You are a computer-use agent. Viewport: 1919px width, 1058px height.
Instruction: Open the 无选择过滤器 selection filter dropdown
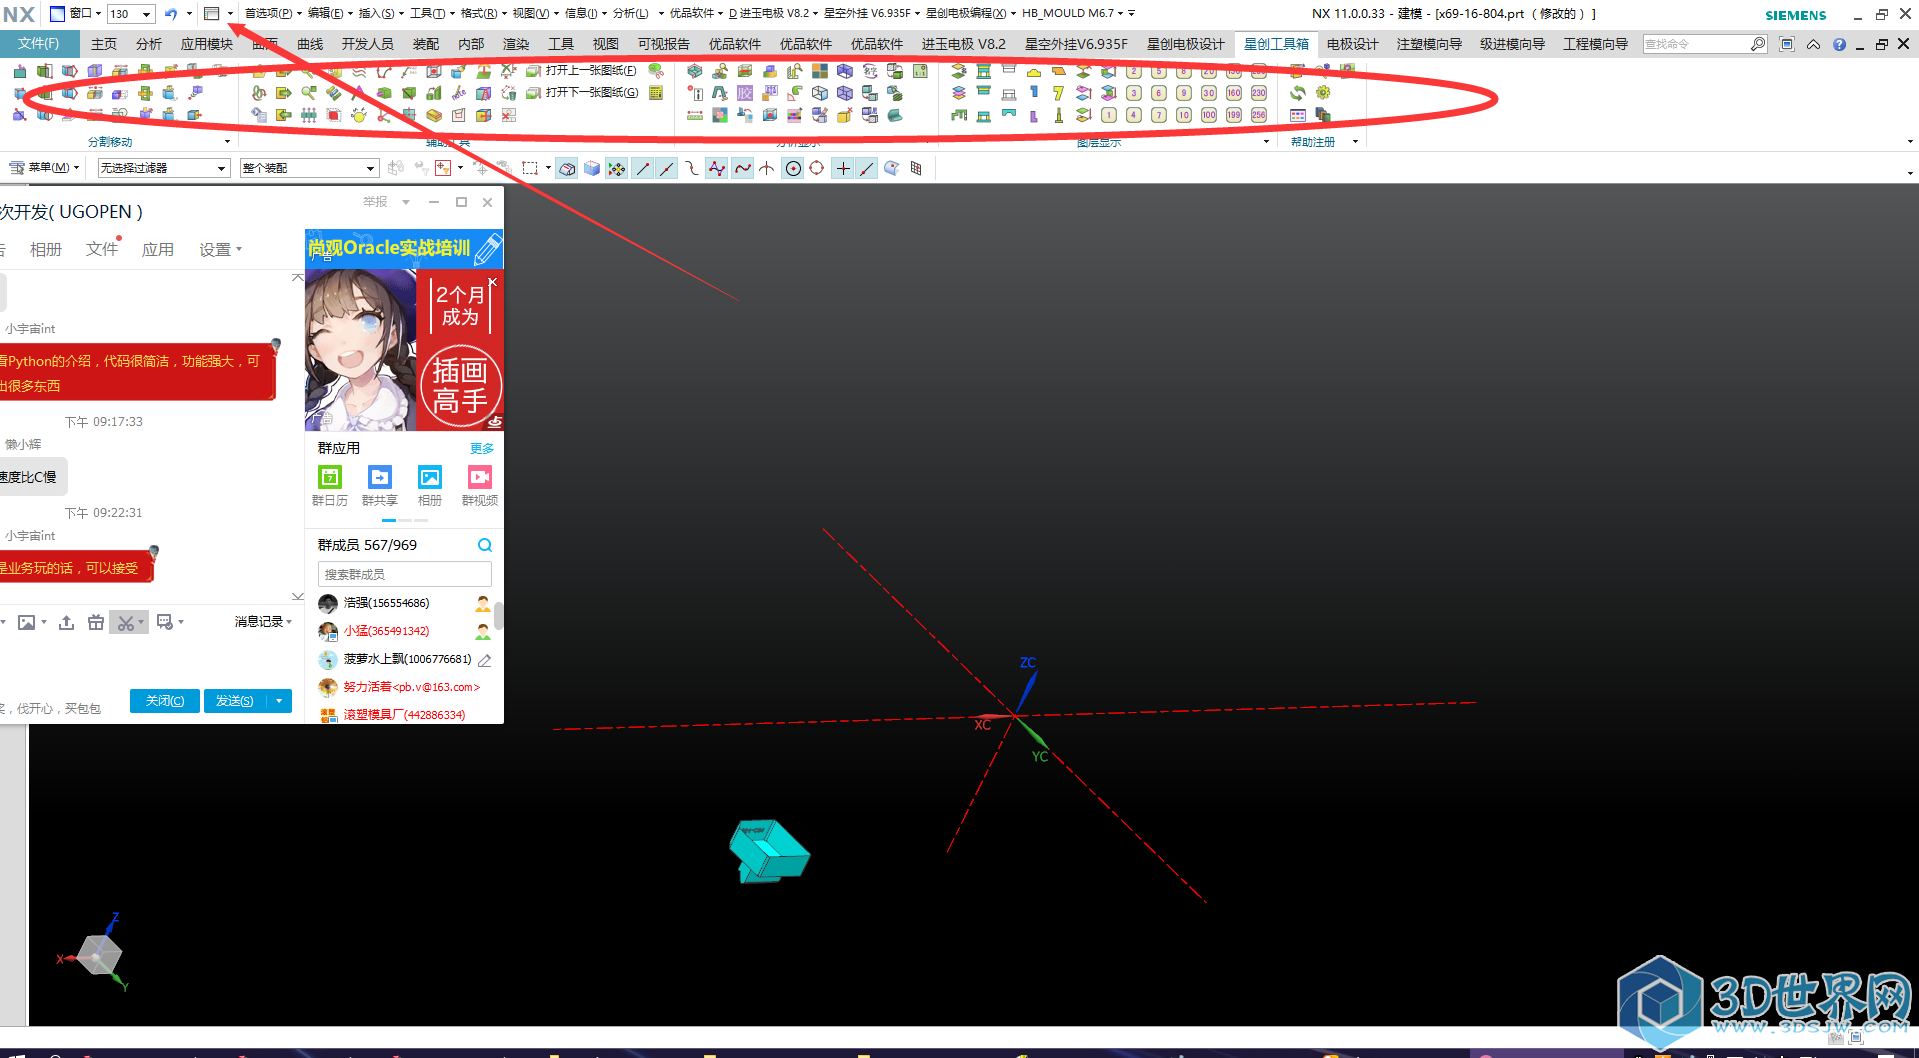coord(163,168)
